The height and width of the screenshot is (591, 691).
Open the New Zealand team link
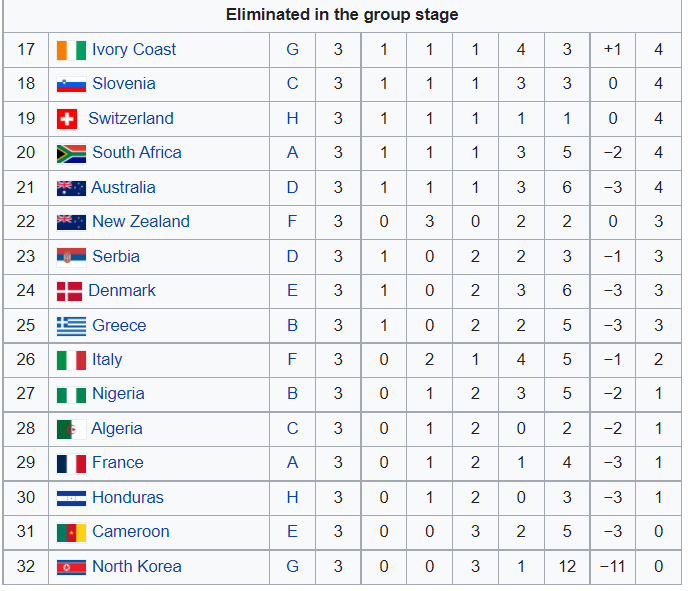(141, 222)
